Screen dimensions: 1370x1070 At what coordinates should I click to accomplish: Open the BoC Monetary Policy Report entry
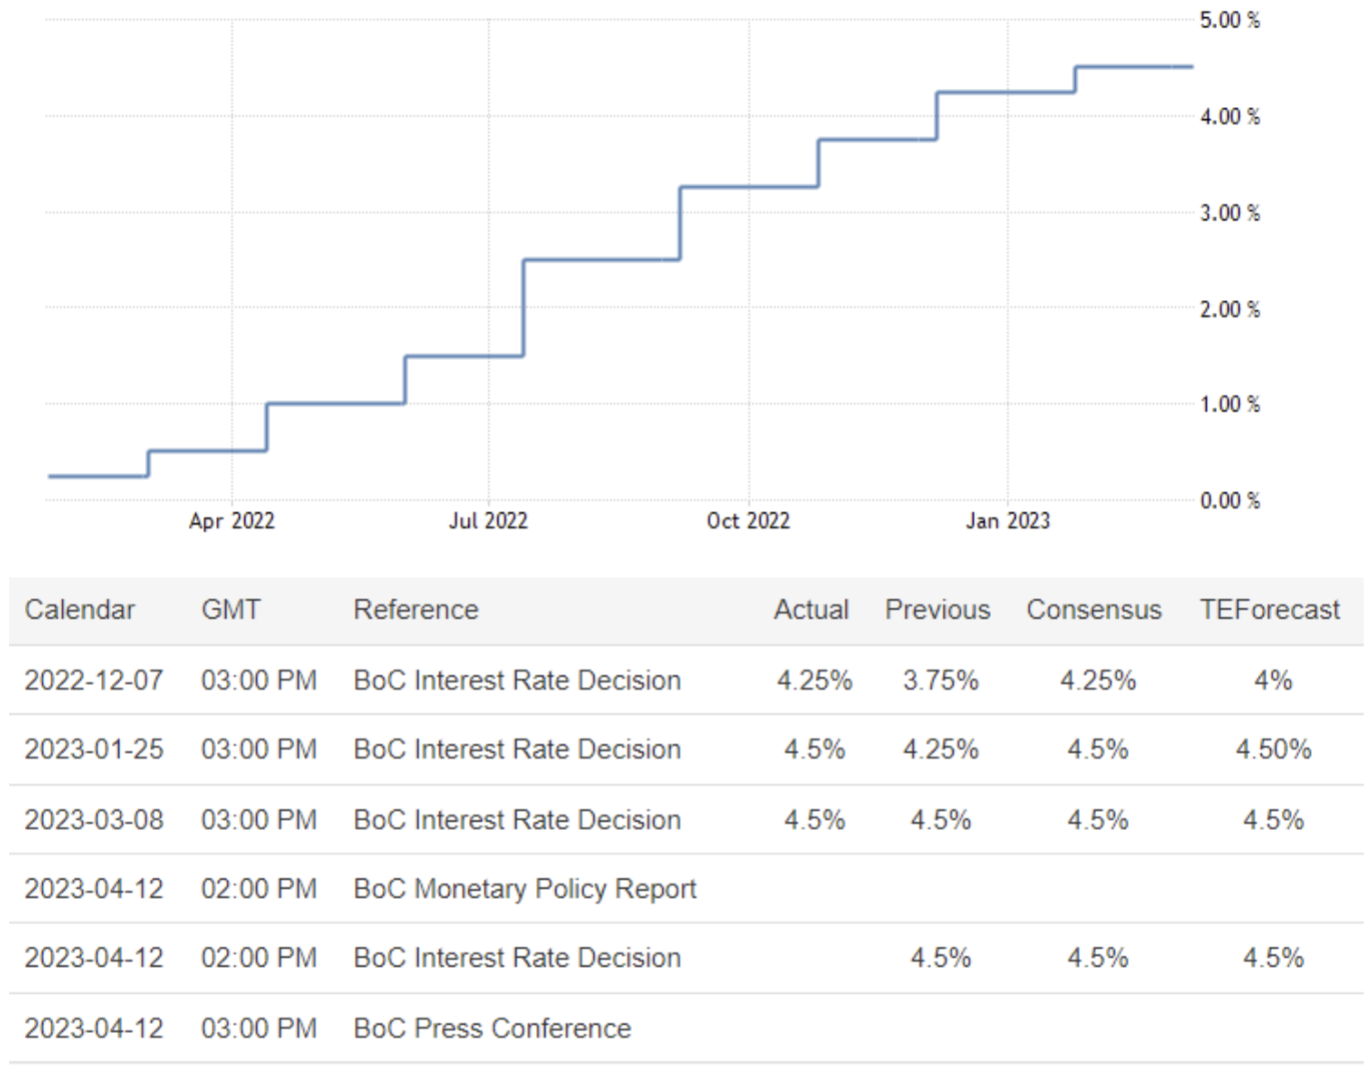525,889
